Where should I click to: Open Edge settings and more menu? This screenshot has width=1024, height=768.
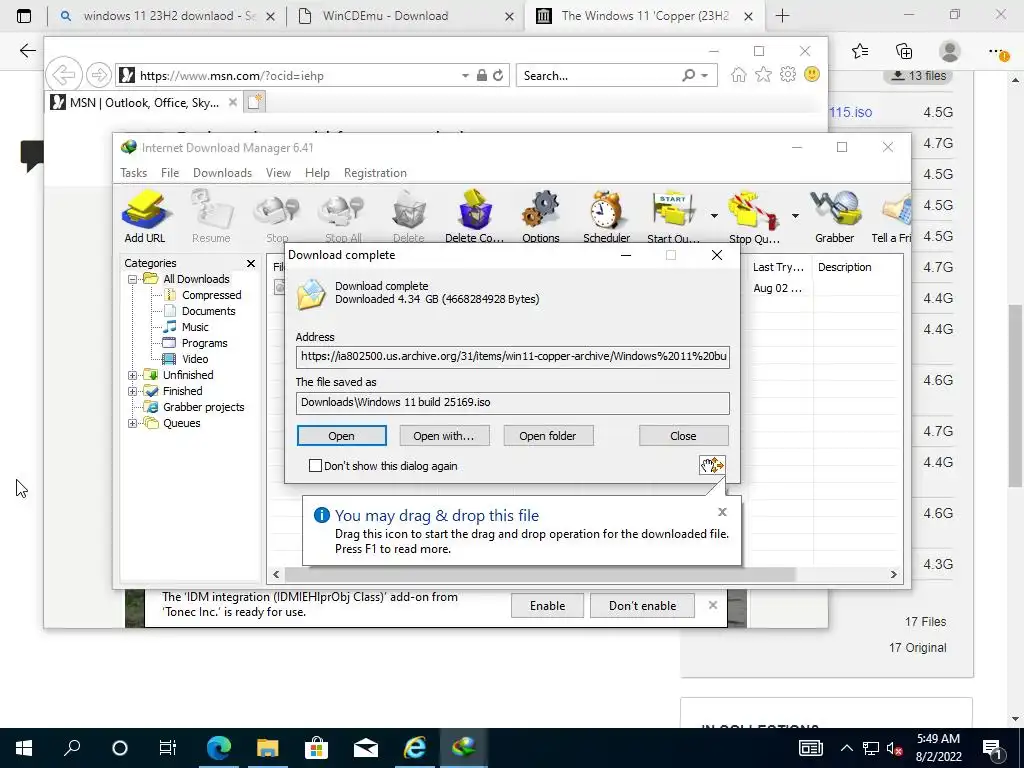coord(996,51)
